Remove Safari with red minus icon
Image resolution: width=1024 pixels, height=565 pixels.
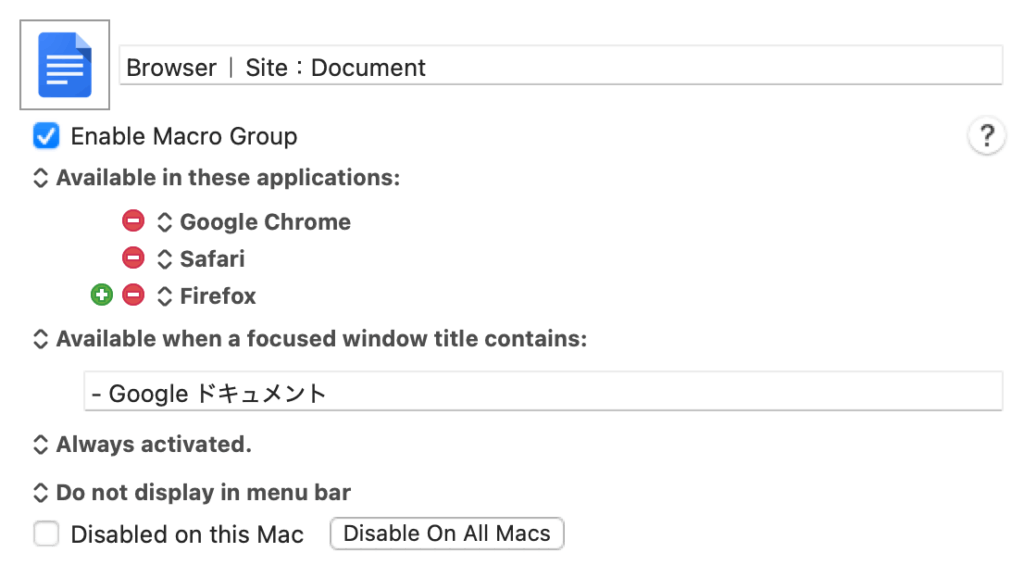point(133,258)
